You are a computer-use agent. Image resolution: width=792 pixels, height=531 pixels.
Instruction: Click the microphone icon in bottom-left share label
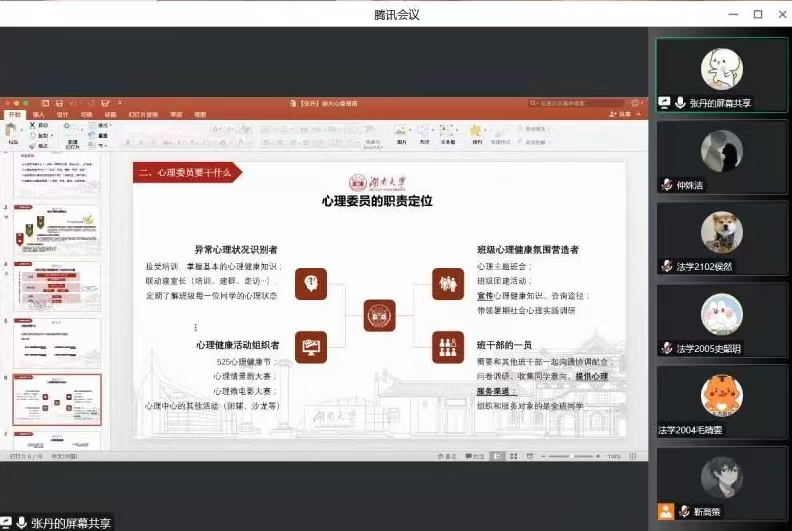(21, 522)
